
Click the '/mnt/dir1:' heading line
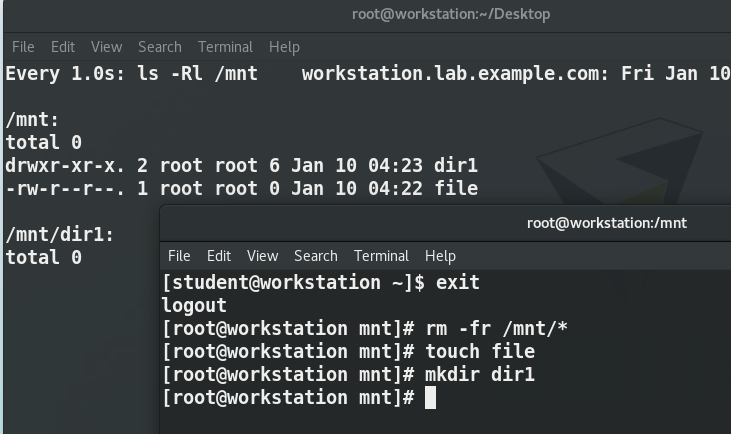point(60,234)
